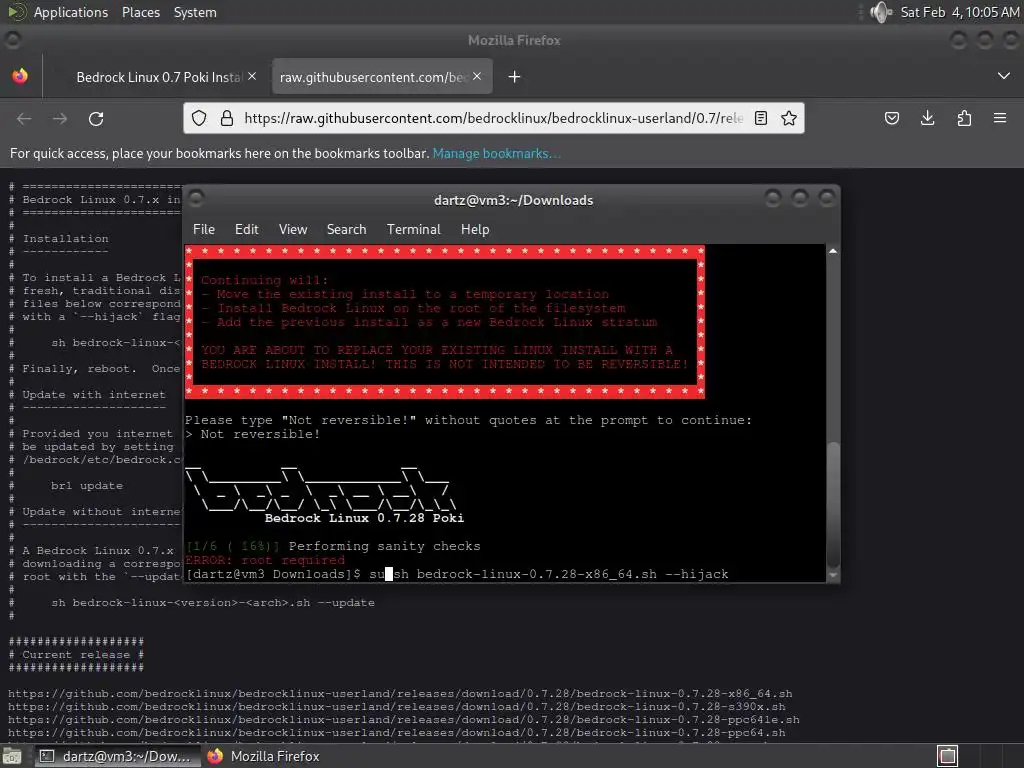Open terminal View menu

point(293,229)
